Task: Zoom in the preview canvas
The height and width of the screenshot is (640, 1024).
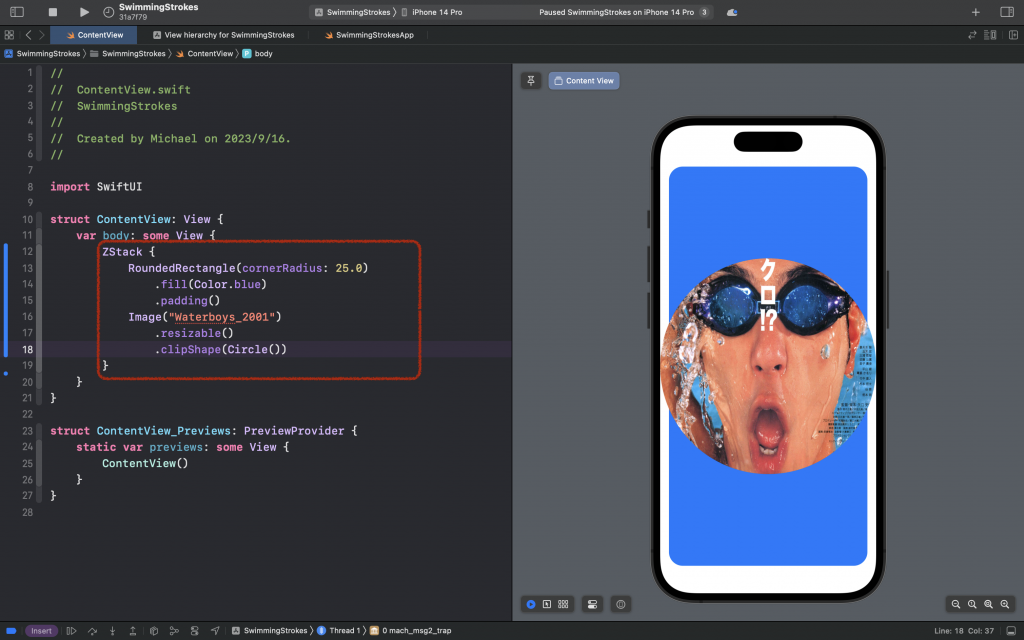Action: (1004, 604)
